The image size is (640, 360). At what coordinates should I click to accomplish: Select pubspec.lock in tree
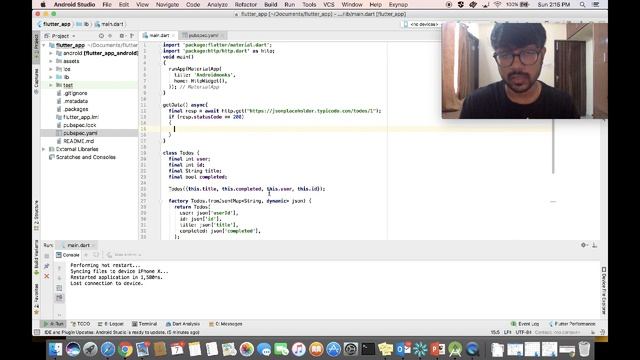click(80, 125)
